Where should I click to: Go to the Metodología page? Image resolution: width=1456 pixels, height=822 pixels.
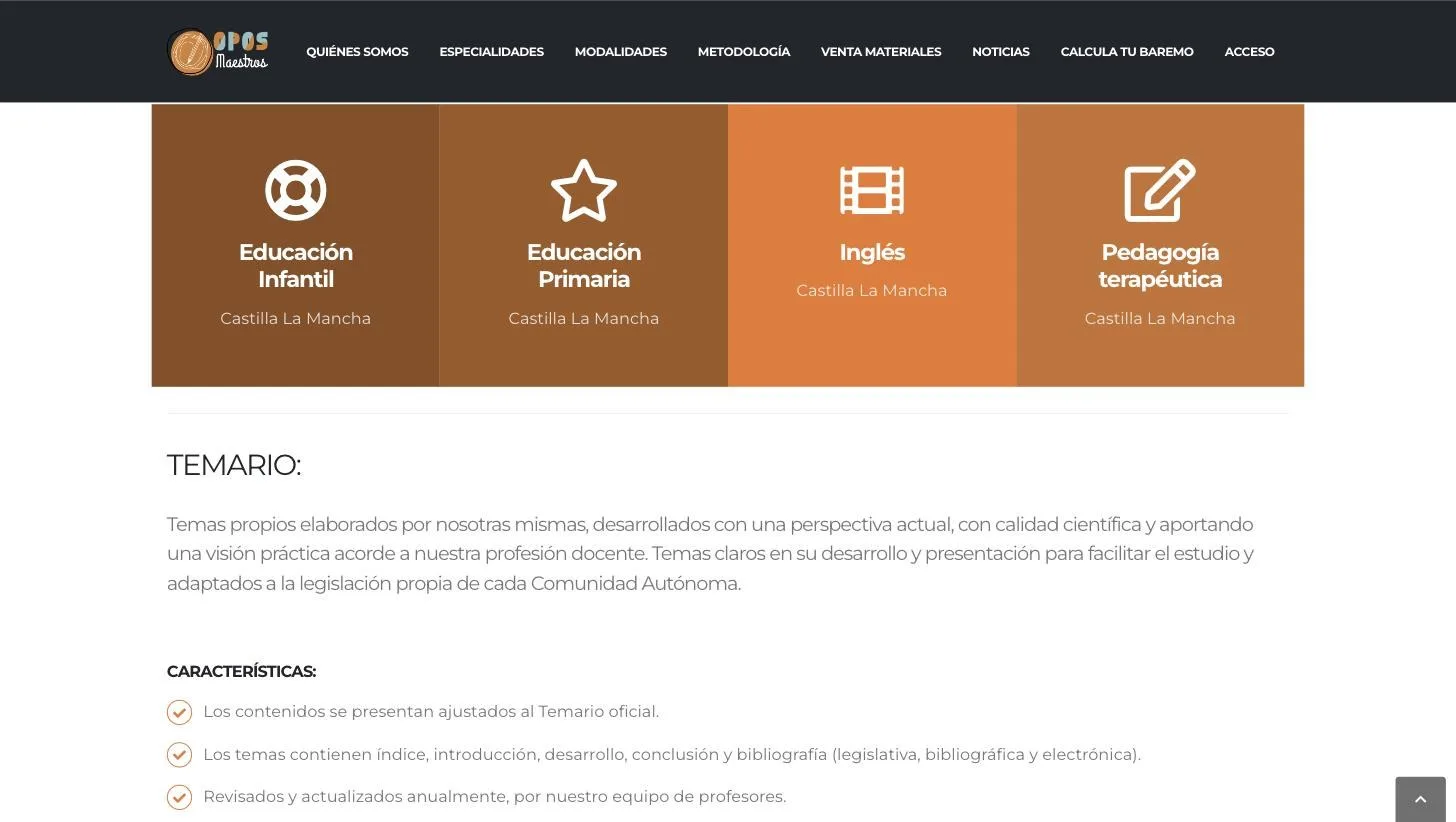tap(744, 52)
